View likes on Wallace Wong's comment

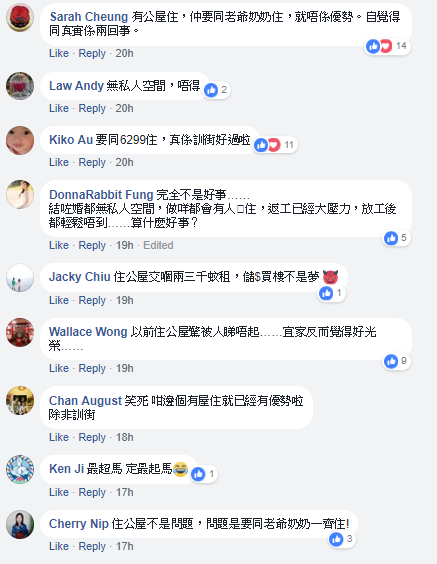point(396,361)
